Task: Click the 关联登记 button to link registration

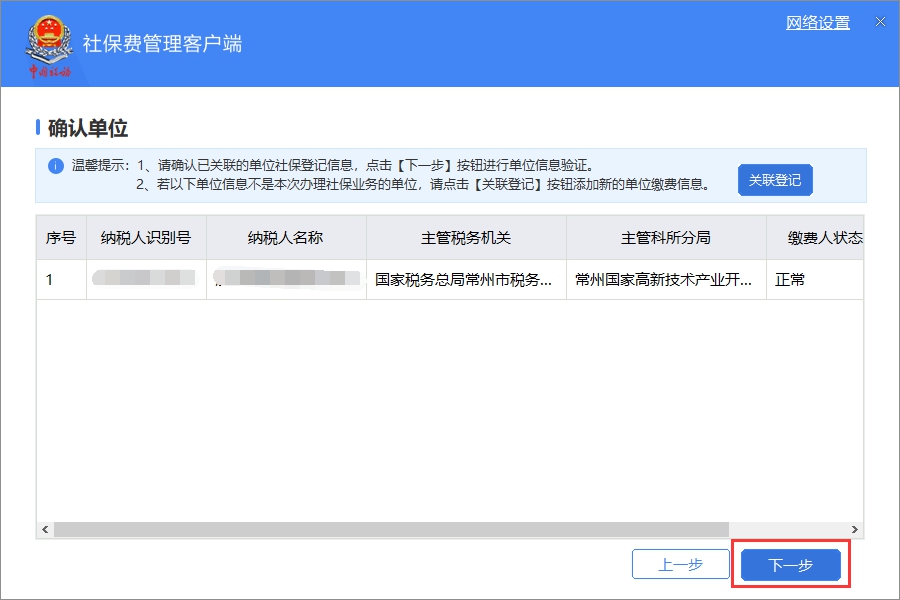Action: click(775, 179)
